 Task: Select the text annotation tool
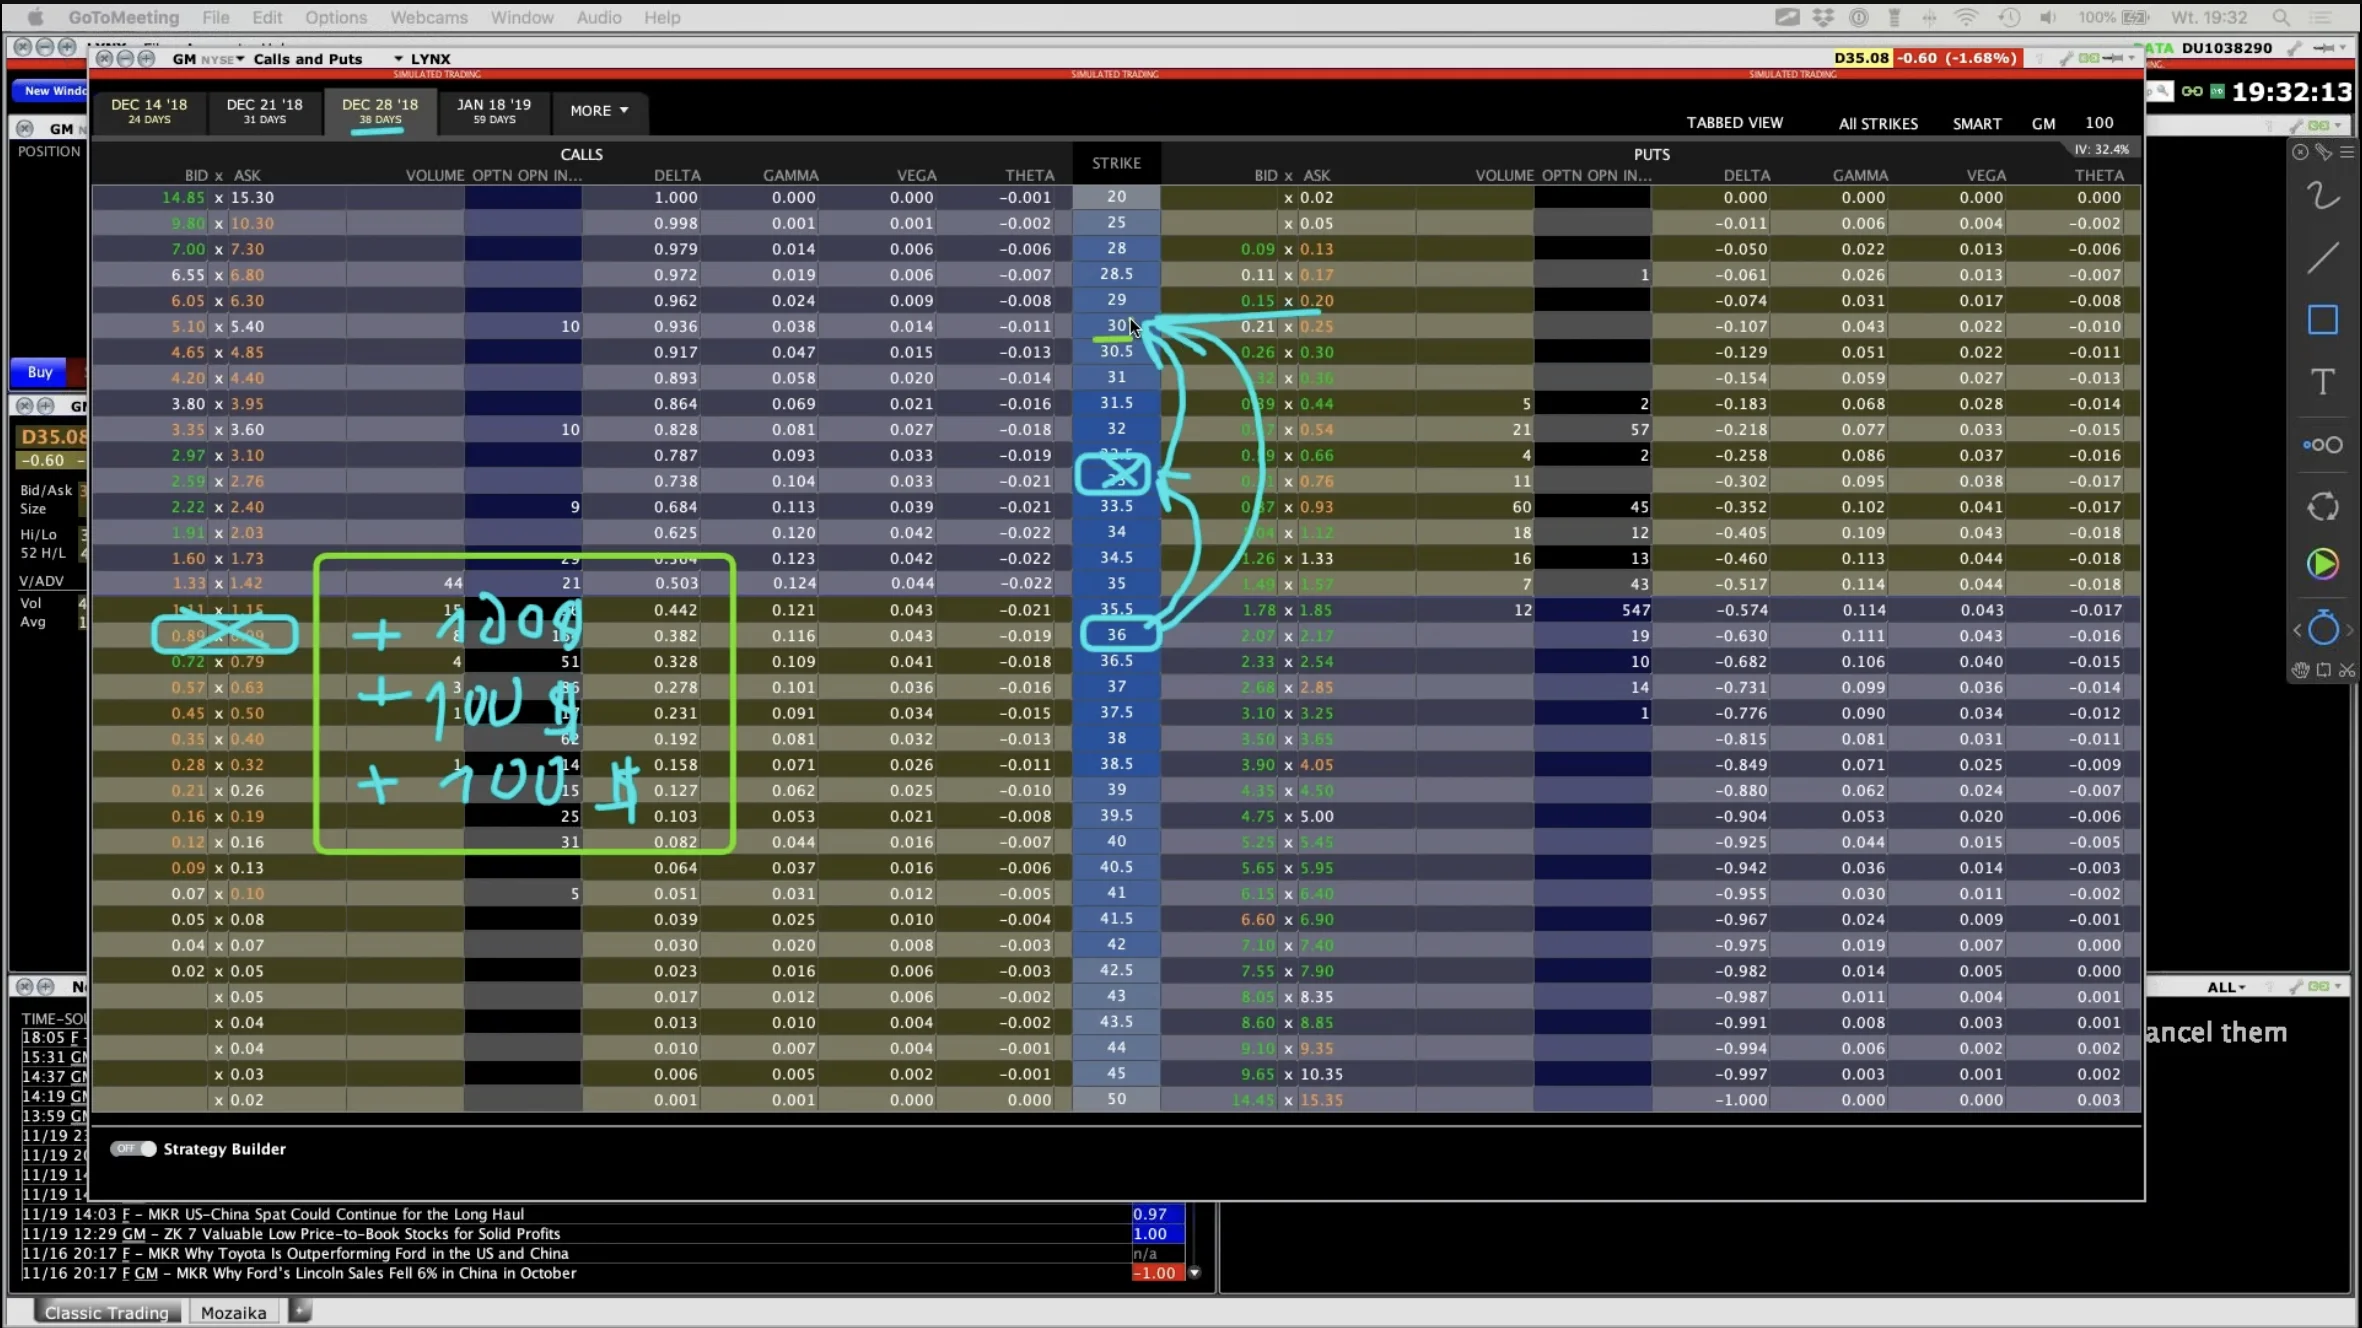(x=2322, y=382)
